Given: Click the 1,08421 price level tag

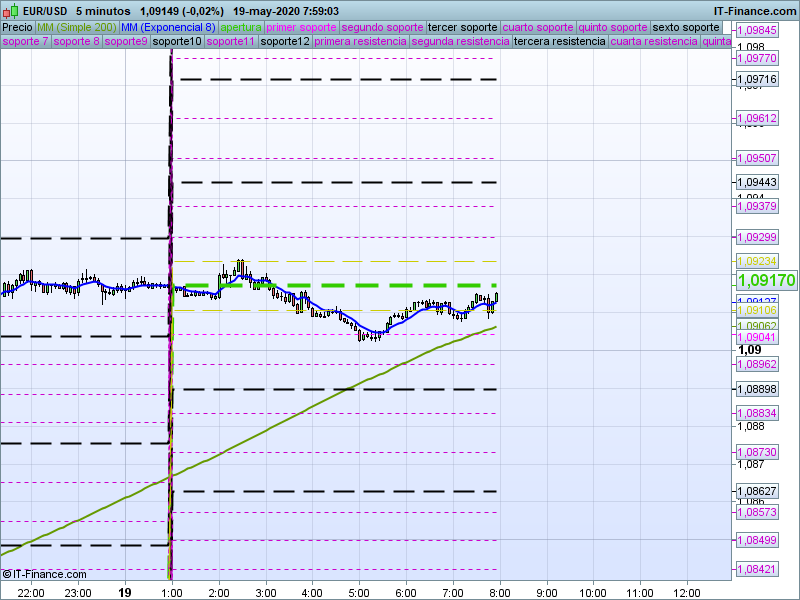Looking at the screenshot, I should pyautogui.click(x=757, y=569).
